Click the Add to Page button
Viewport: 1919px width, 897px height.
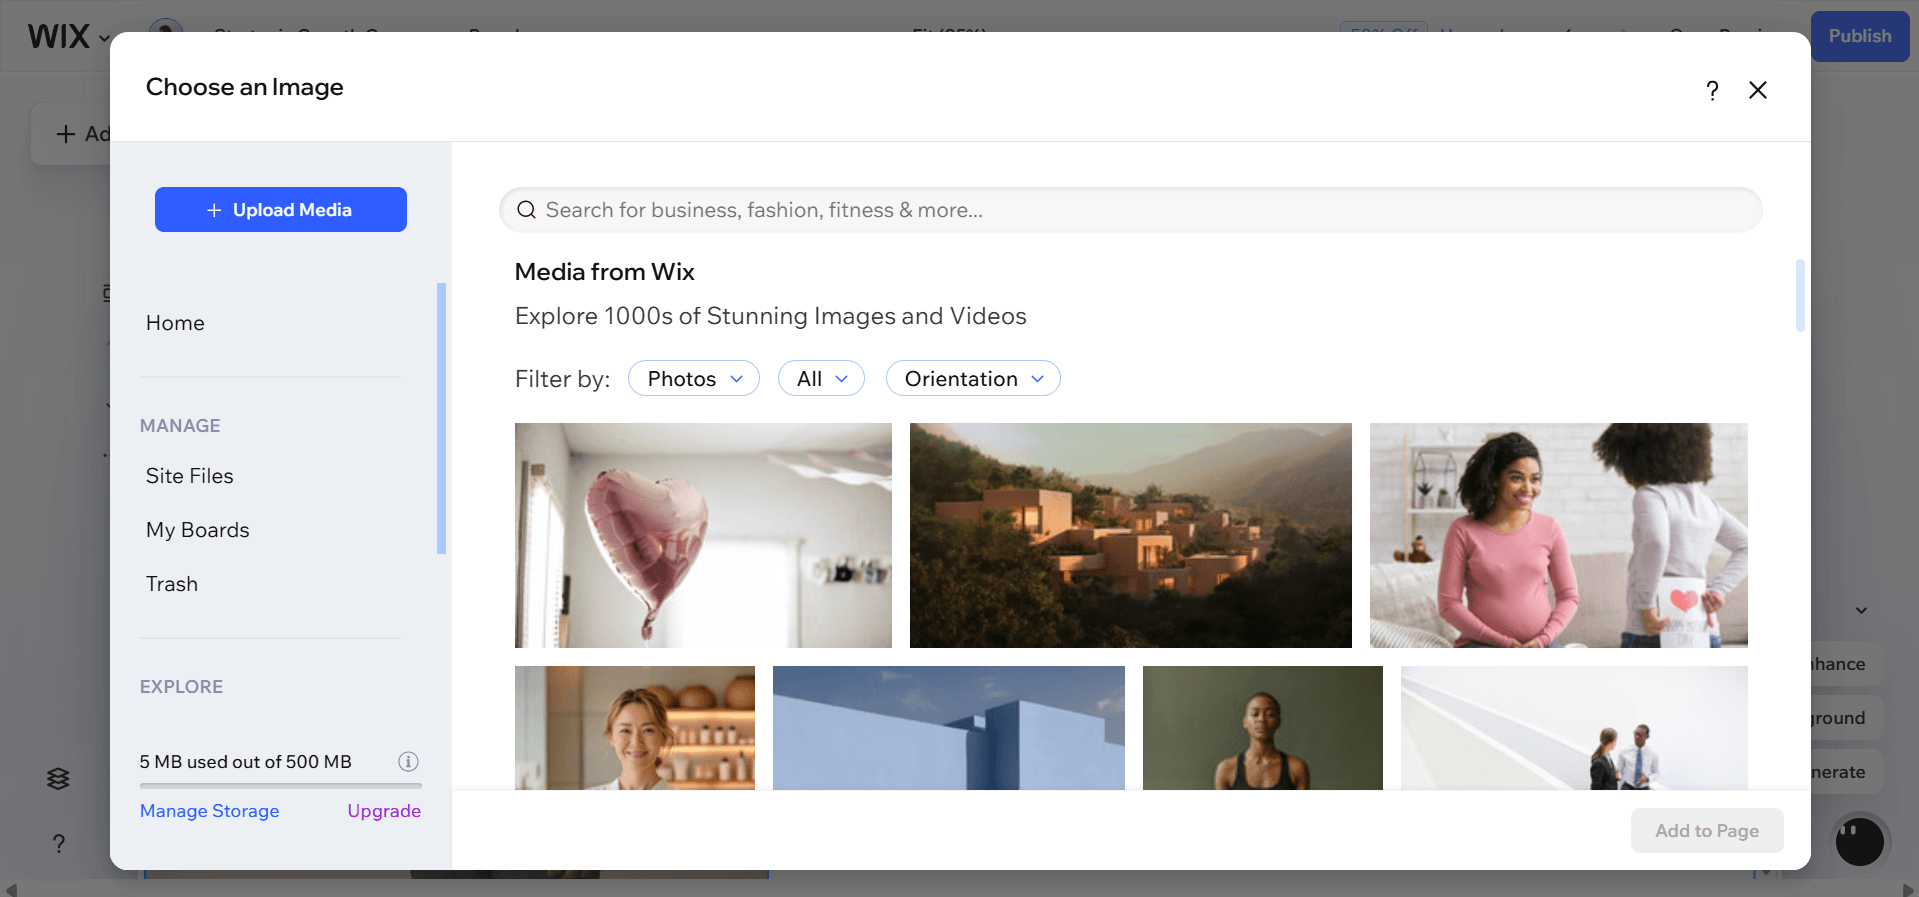click(x=1707, y=830)
